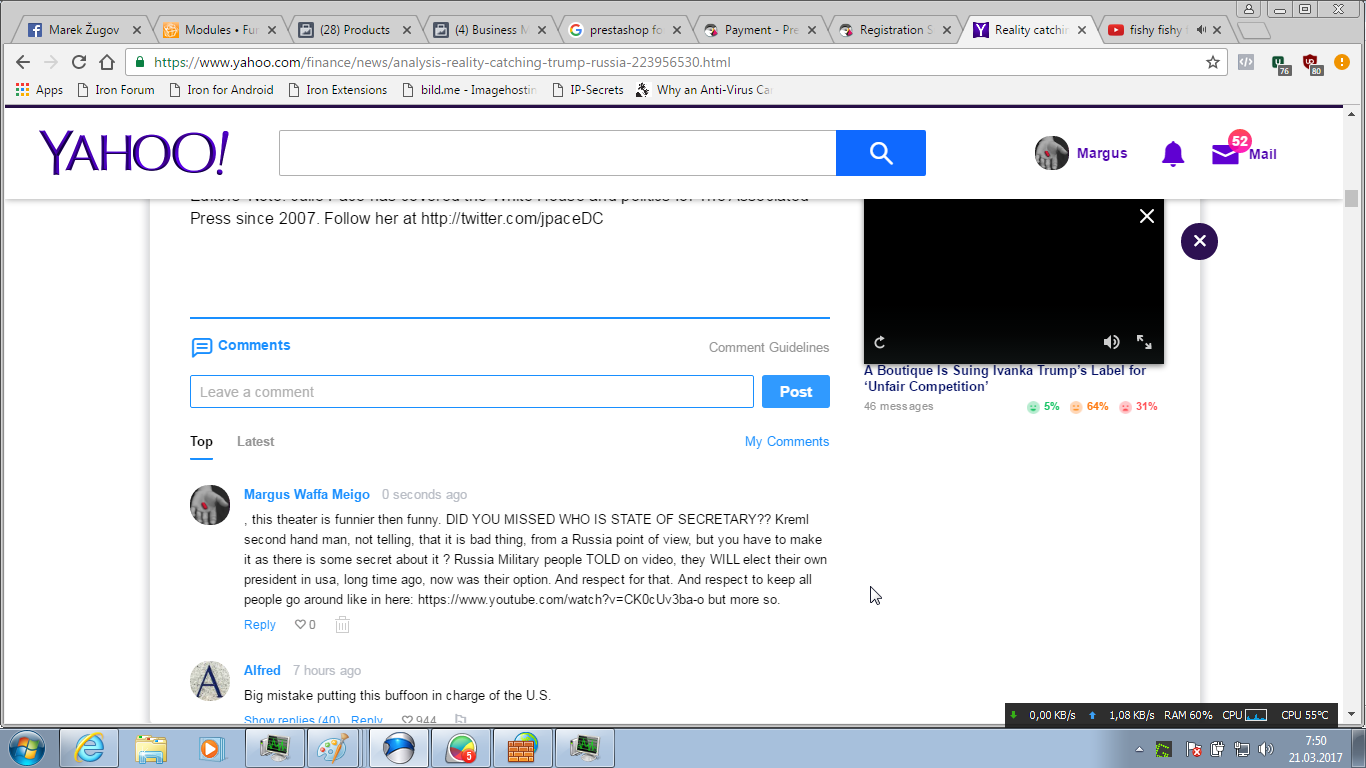Open the IP-Secrets bookmark
This screenshot has height=768, width=1366.
587,90
